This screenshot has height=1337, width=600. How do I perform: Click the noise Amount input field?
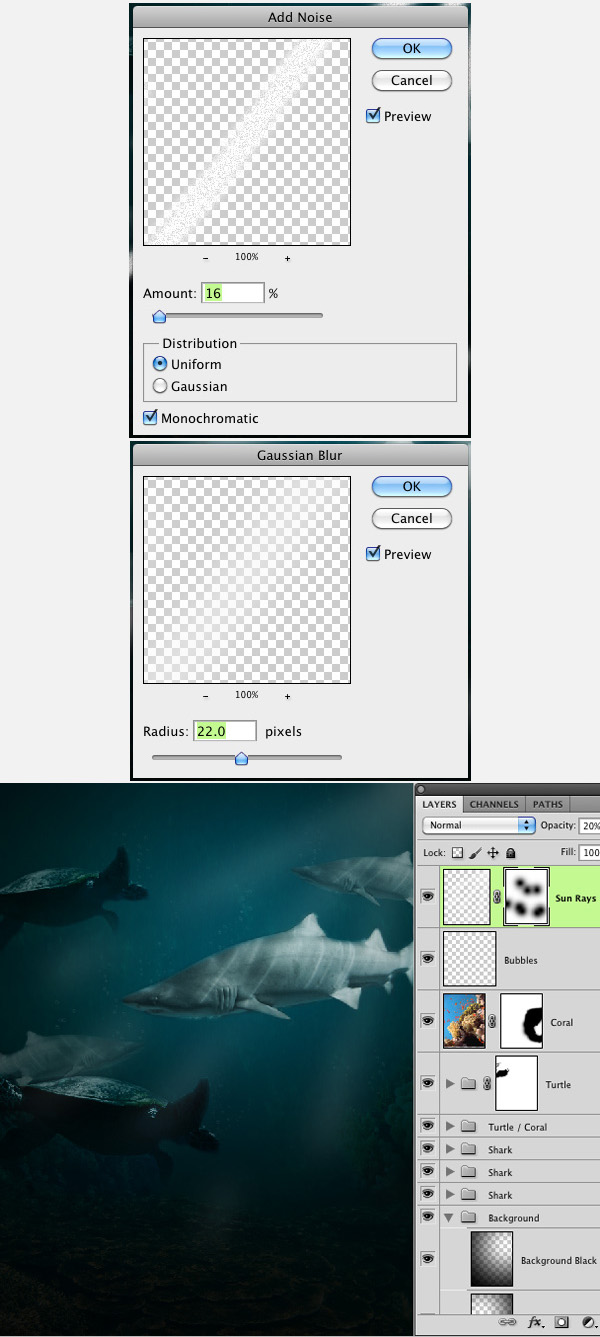(232, 293)
